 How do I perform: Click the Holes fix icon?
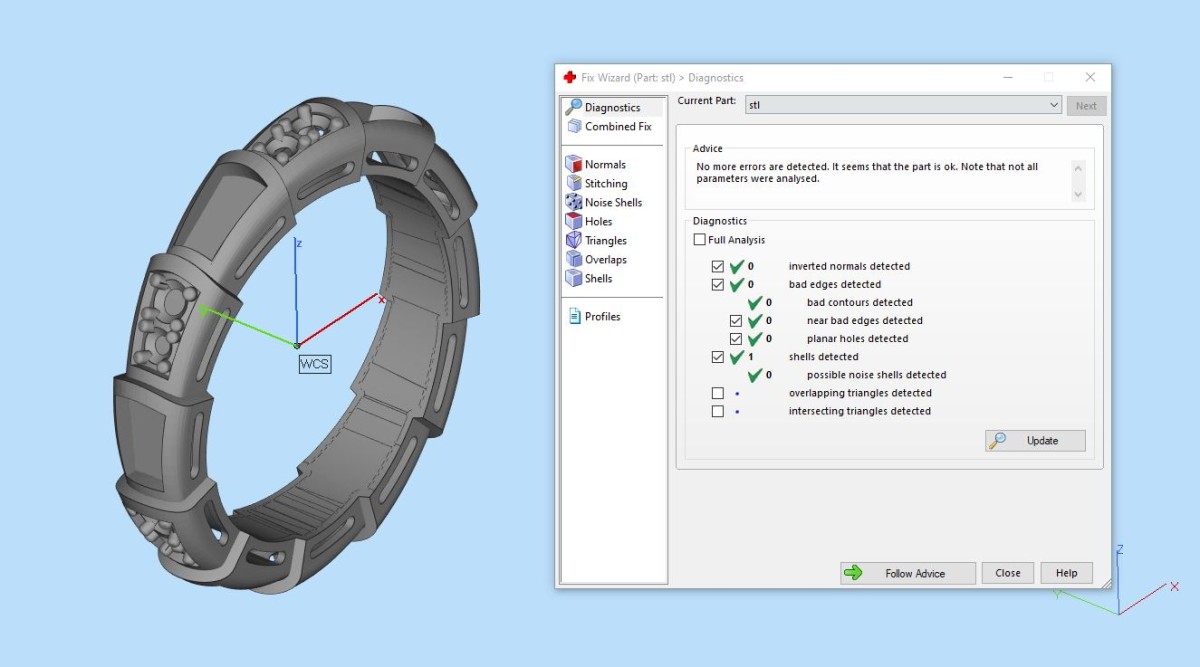(x=574, y=221)
